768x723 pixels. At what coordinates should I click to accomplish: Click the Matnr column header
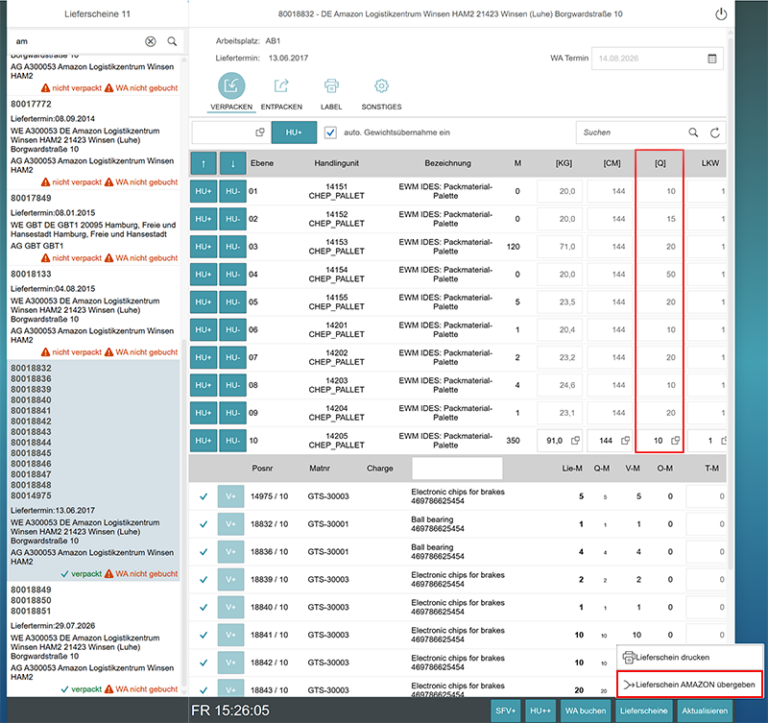(319, 468)
